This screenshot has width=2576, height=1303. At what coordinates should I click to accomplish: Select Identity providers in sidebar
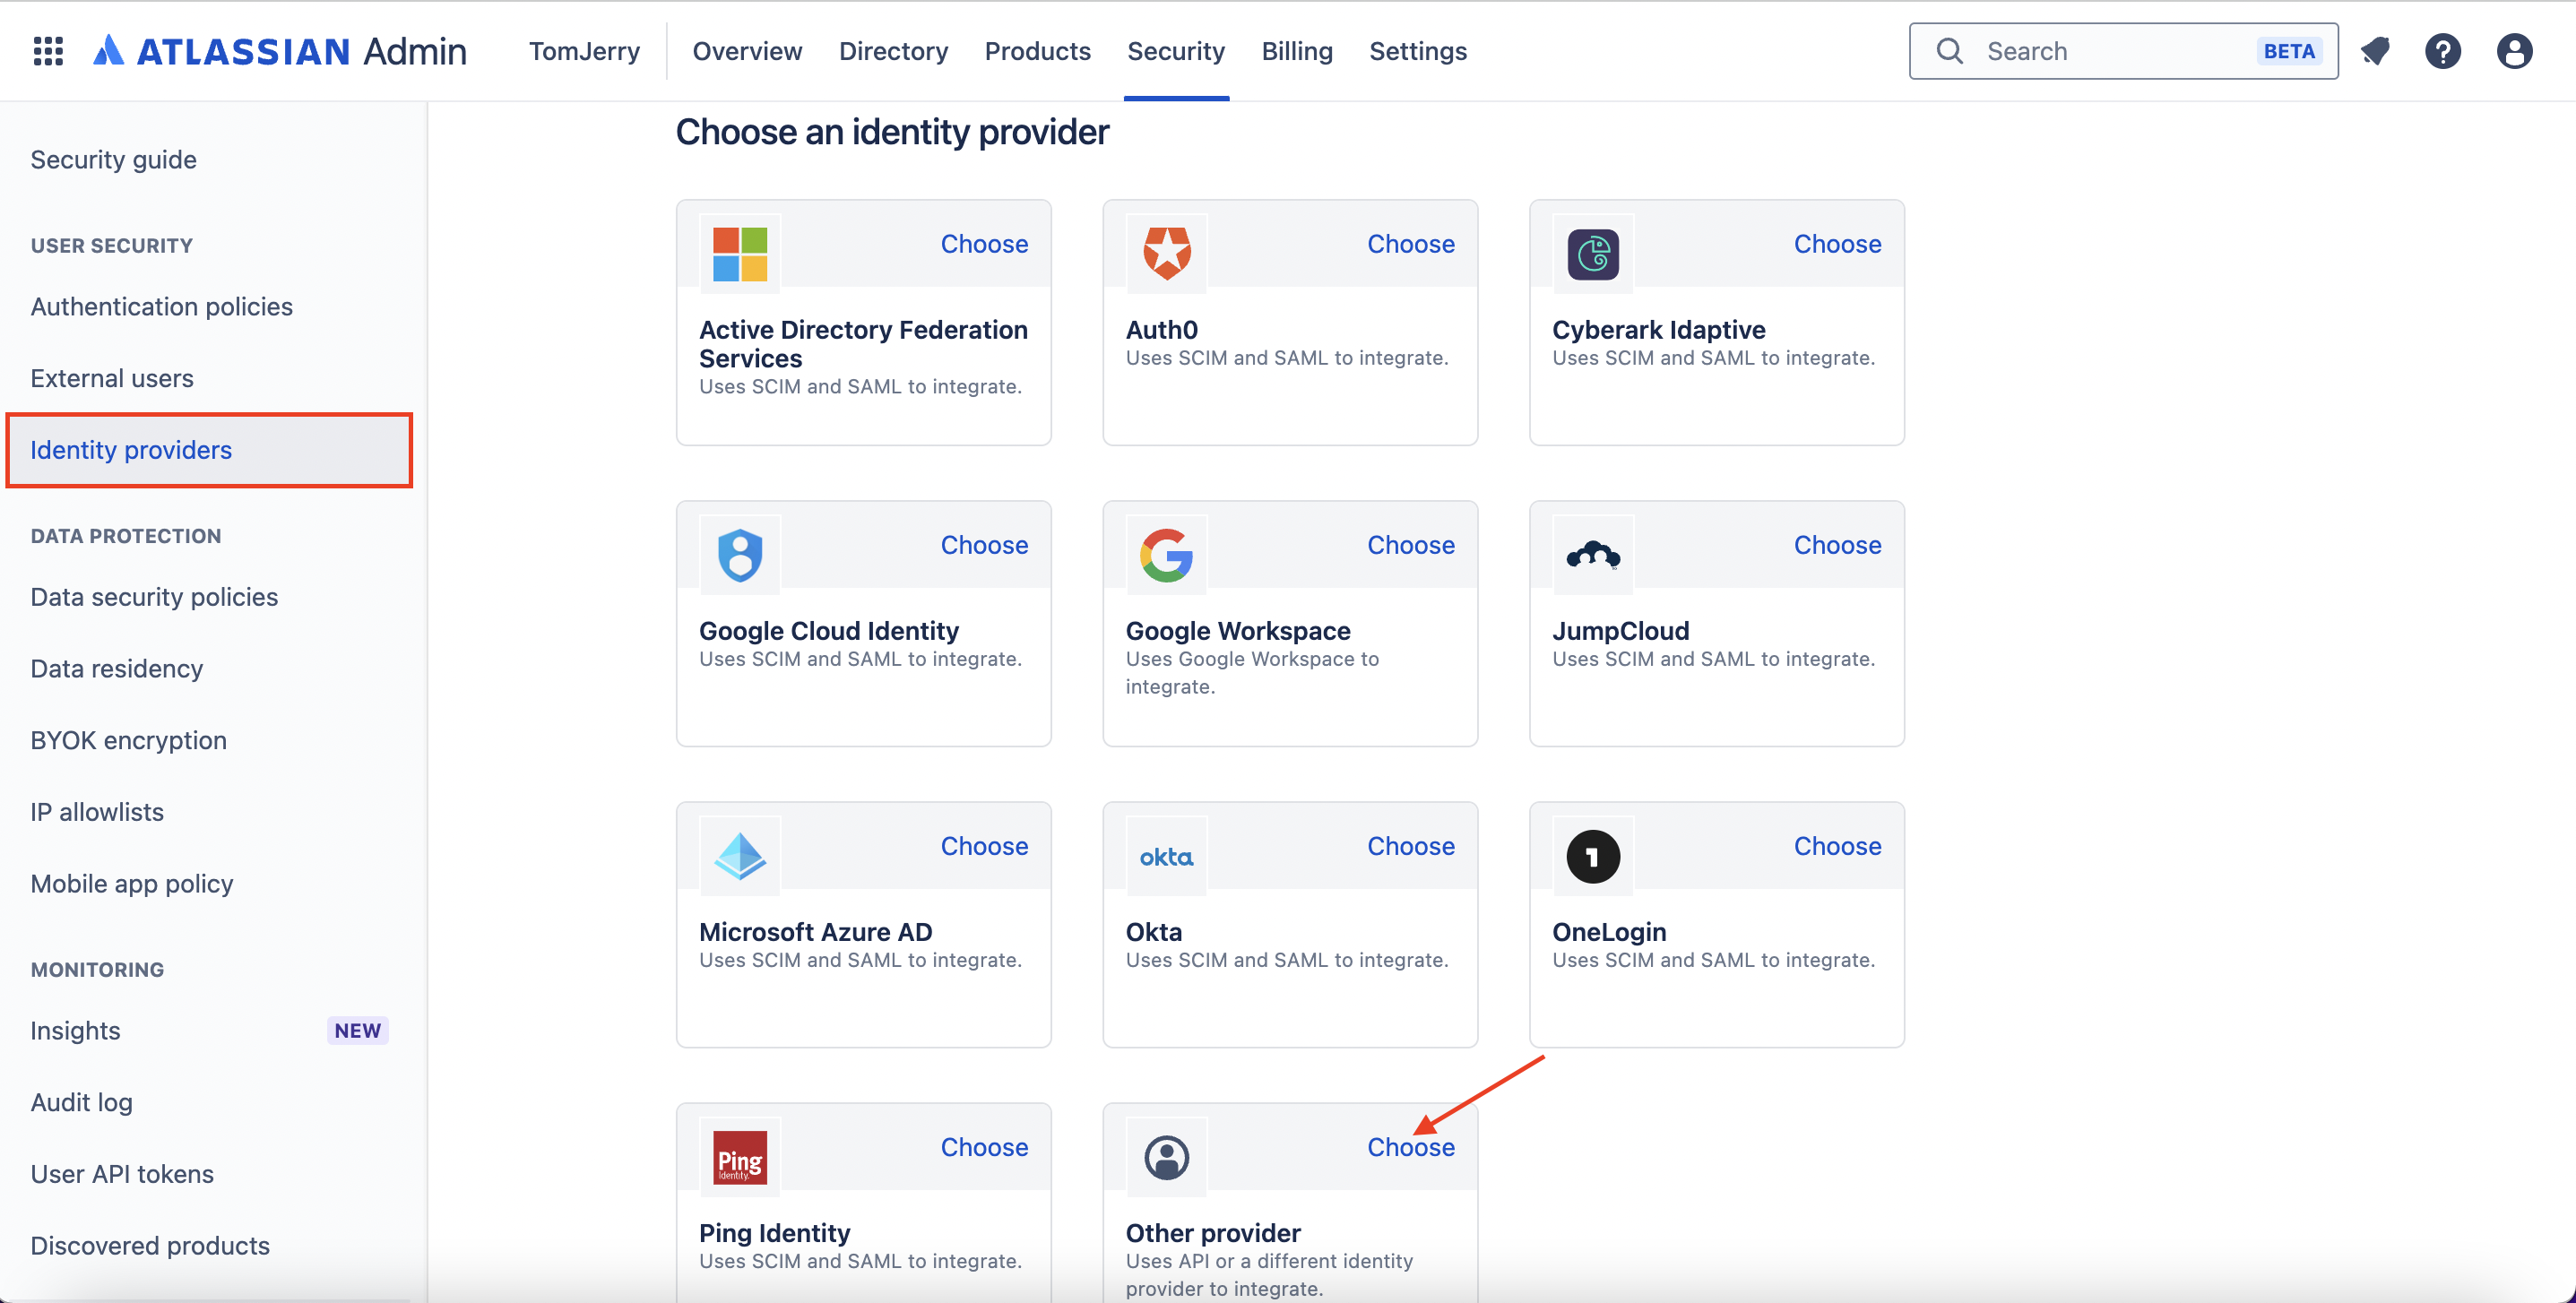click(x=209, y=450)
